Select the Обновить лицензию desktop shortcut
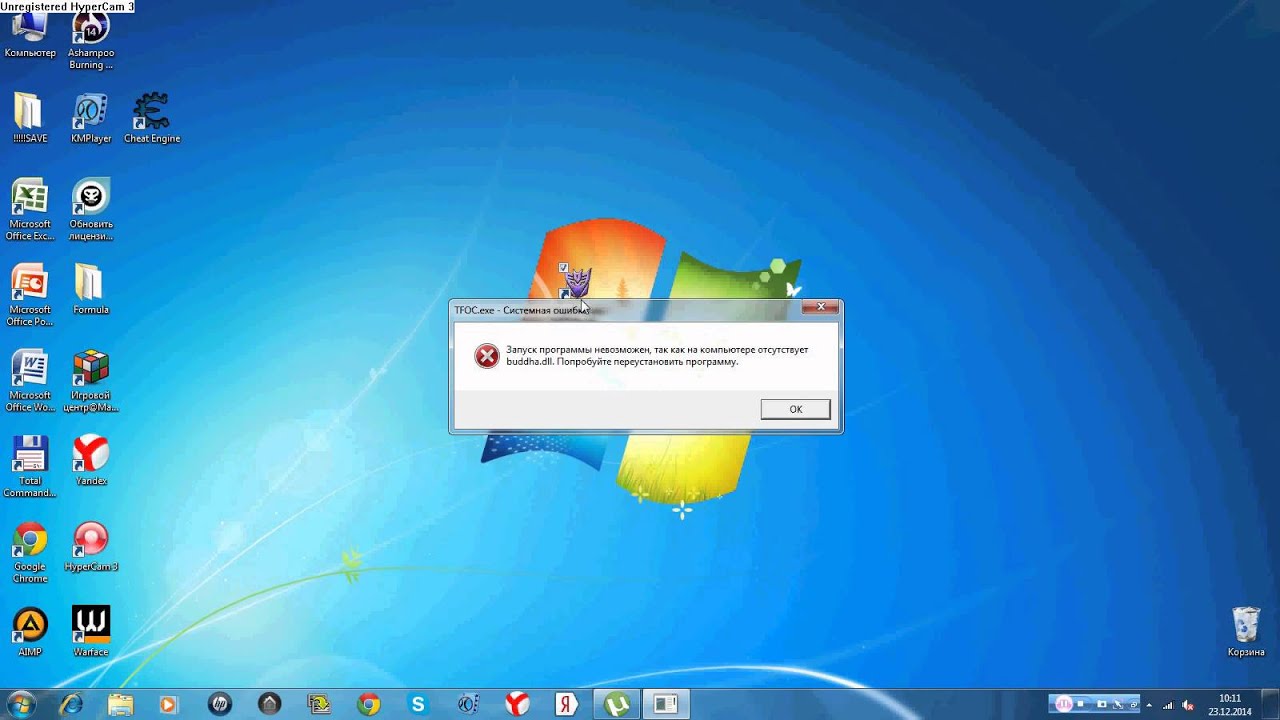The image size is (1280, 720). point(91,210)
